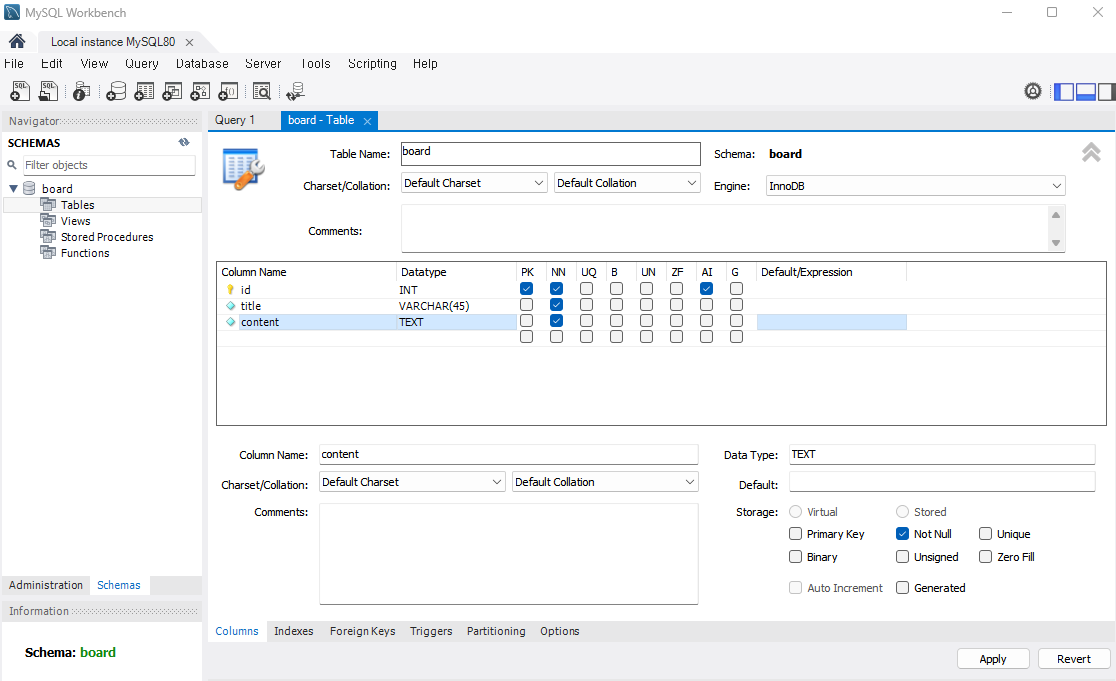This screenshot has height=681, width=1116.
Task: Switch to the Query 1 tab
Action: tap(235, 120)
